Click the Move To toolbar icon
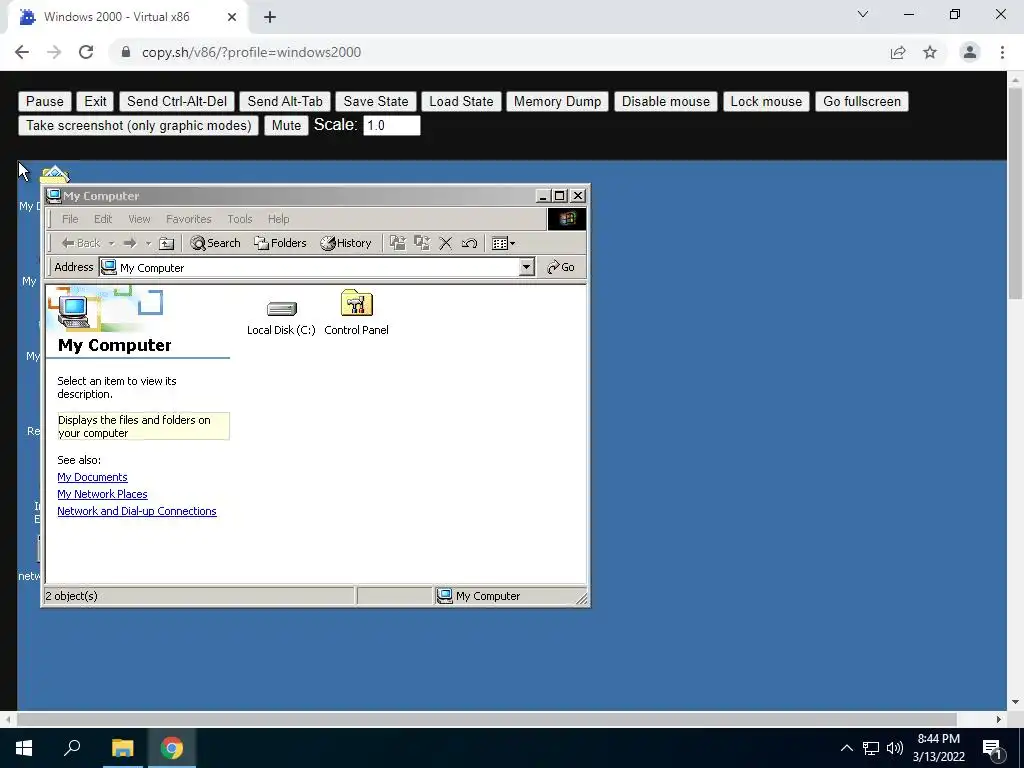 click(x=397, y=243)
